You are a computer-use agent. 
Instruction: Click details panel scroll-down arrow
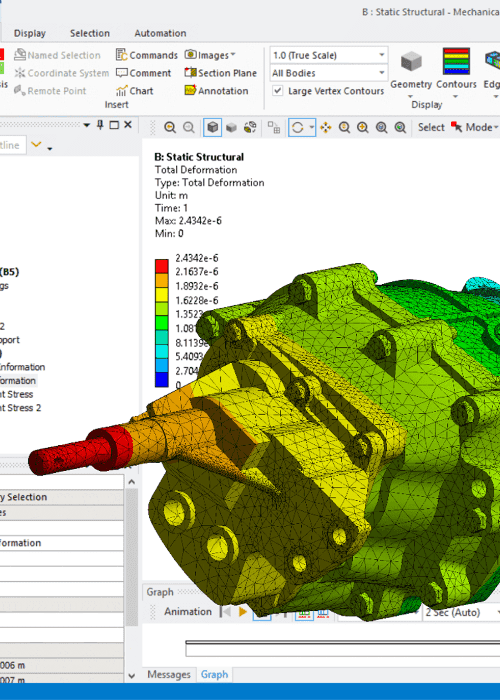point(131,676)
